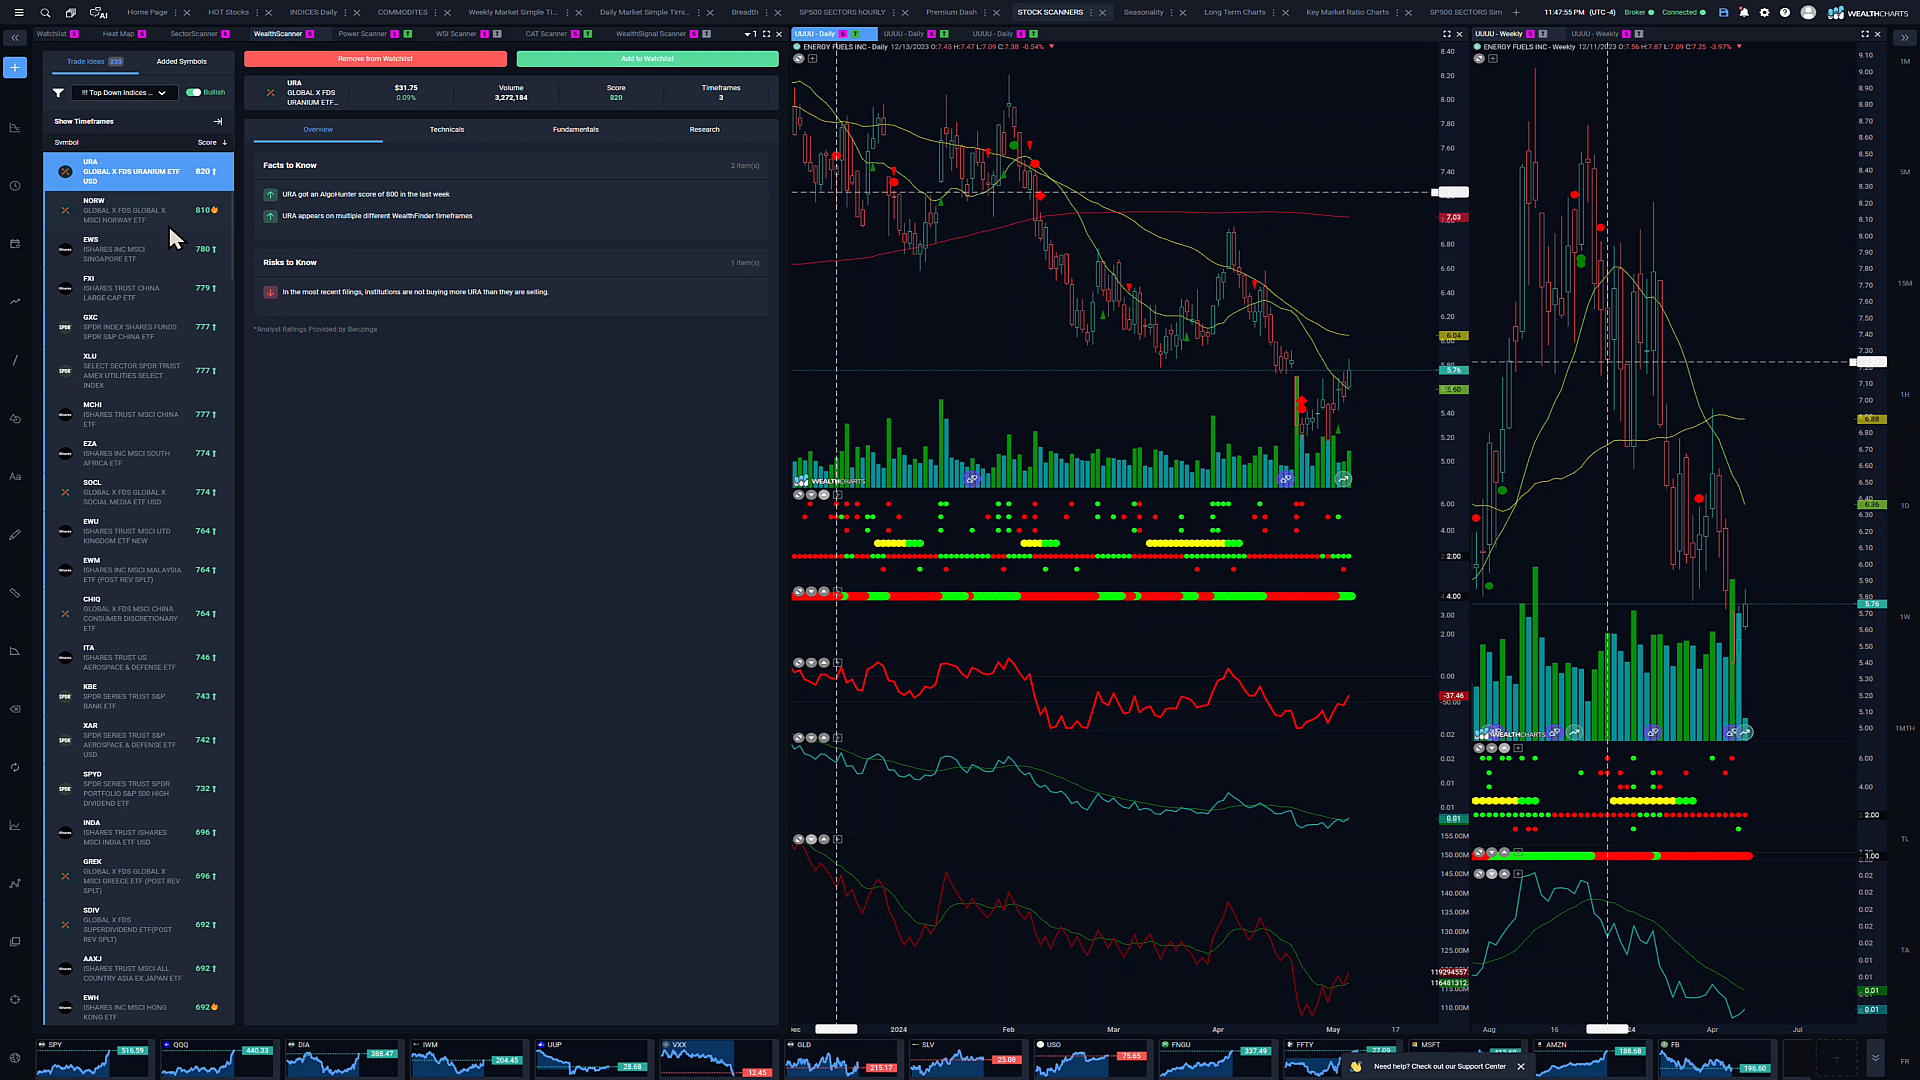This screenshot has width=1920, height=1080.
Task: Open the symbol search magnifier
Action: 45,13
